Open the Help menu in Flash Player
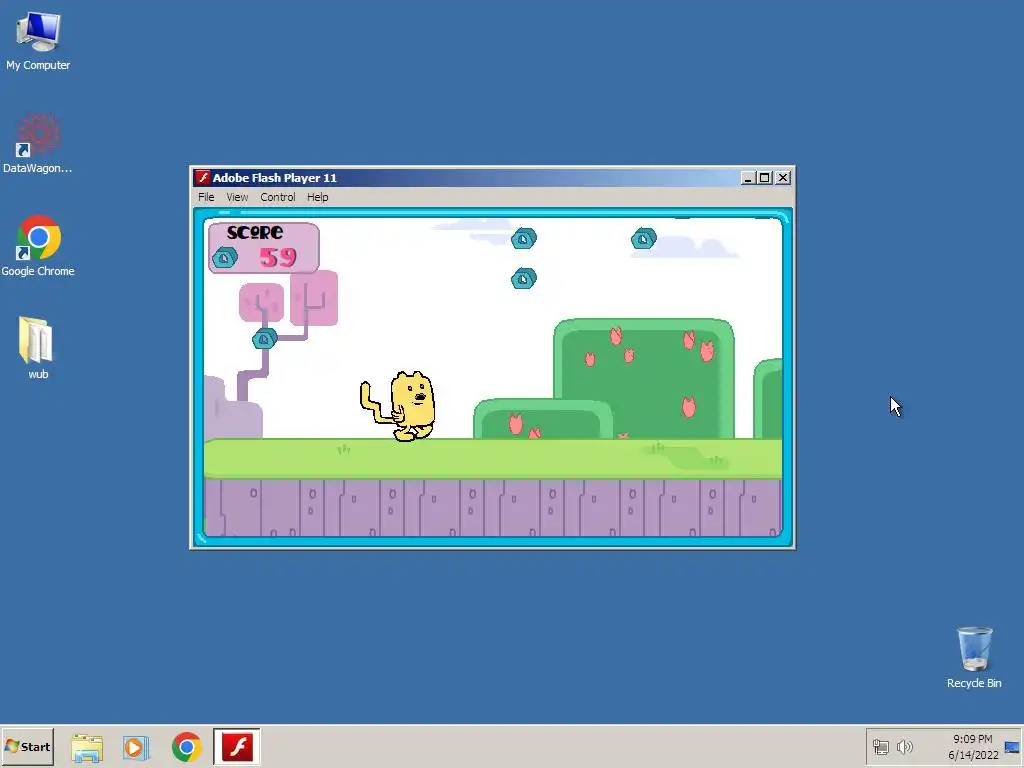Viewport: 1024px width, 768px height. [x=317, y=197]
